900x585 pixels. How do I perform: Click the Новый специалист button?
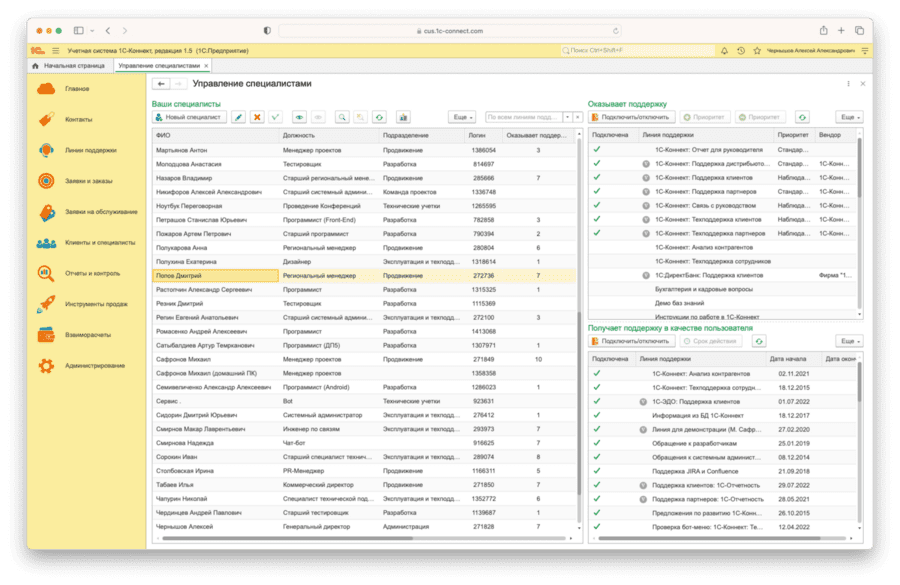pos(189,117)
